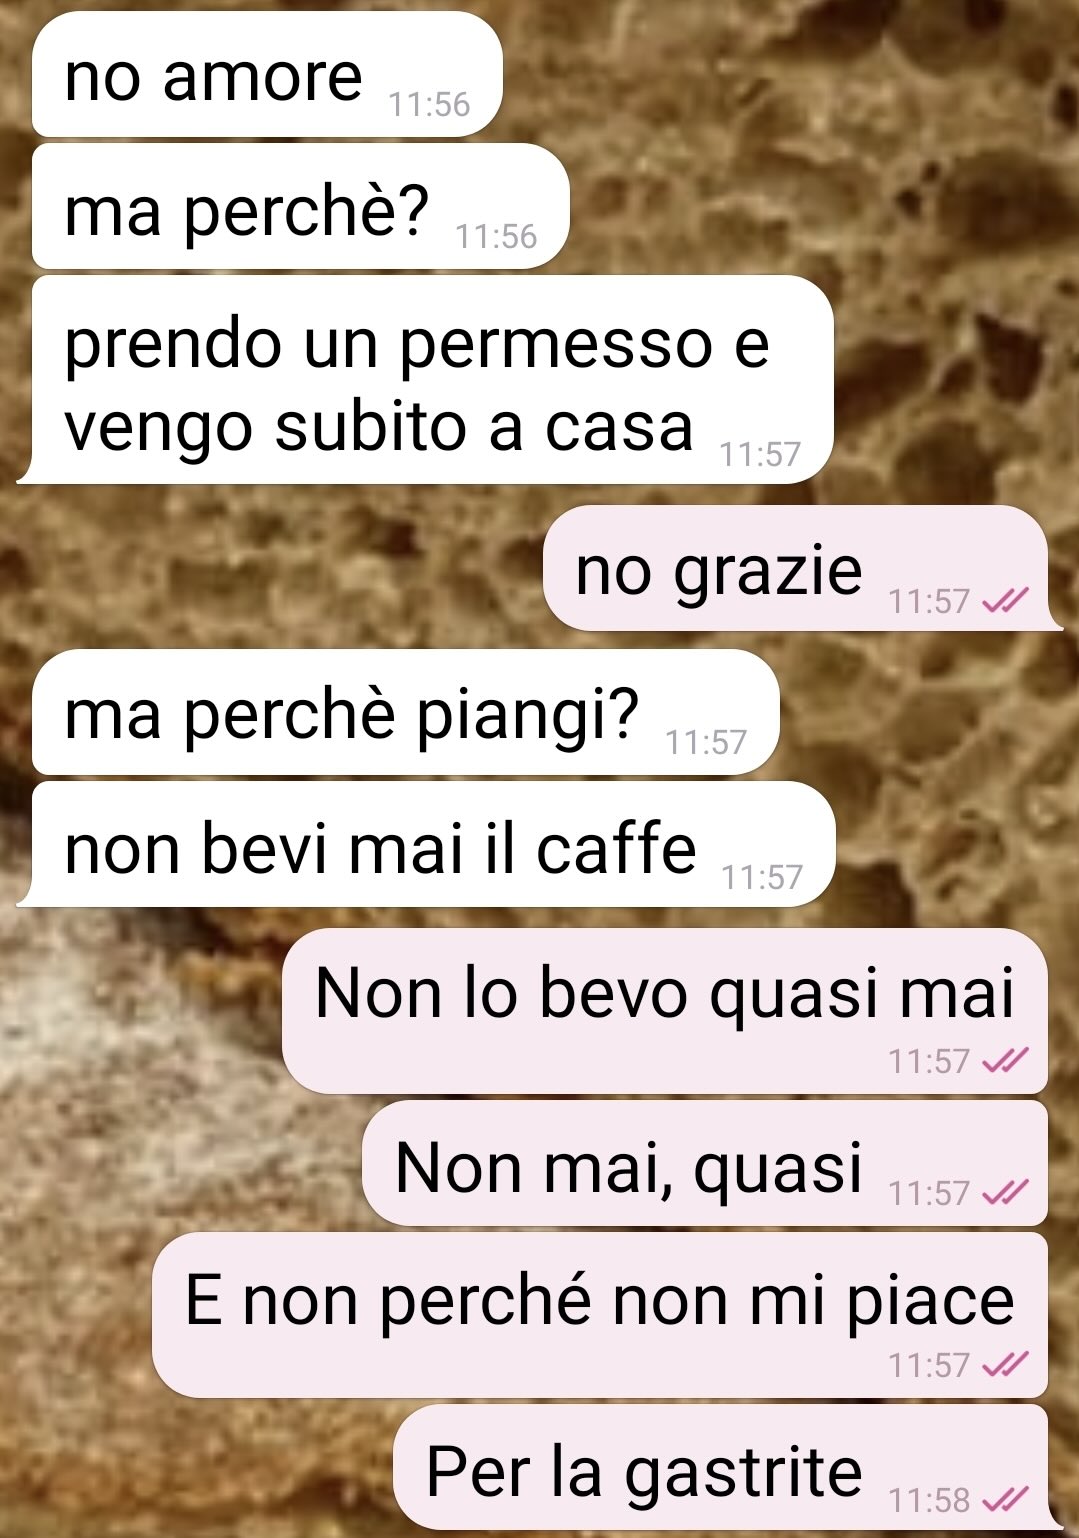
Task: Tap the read ticks on "Per la gastrite"
Action: (1006, 1499)
